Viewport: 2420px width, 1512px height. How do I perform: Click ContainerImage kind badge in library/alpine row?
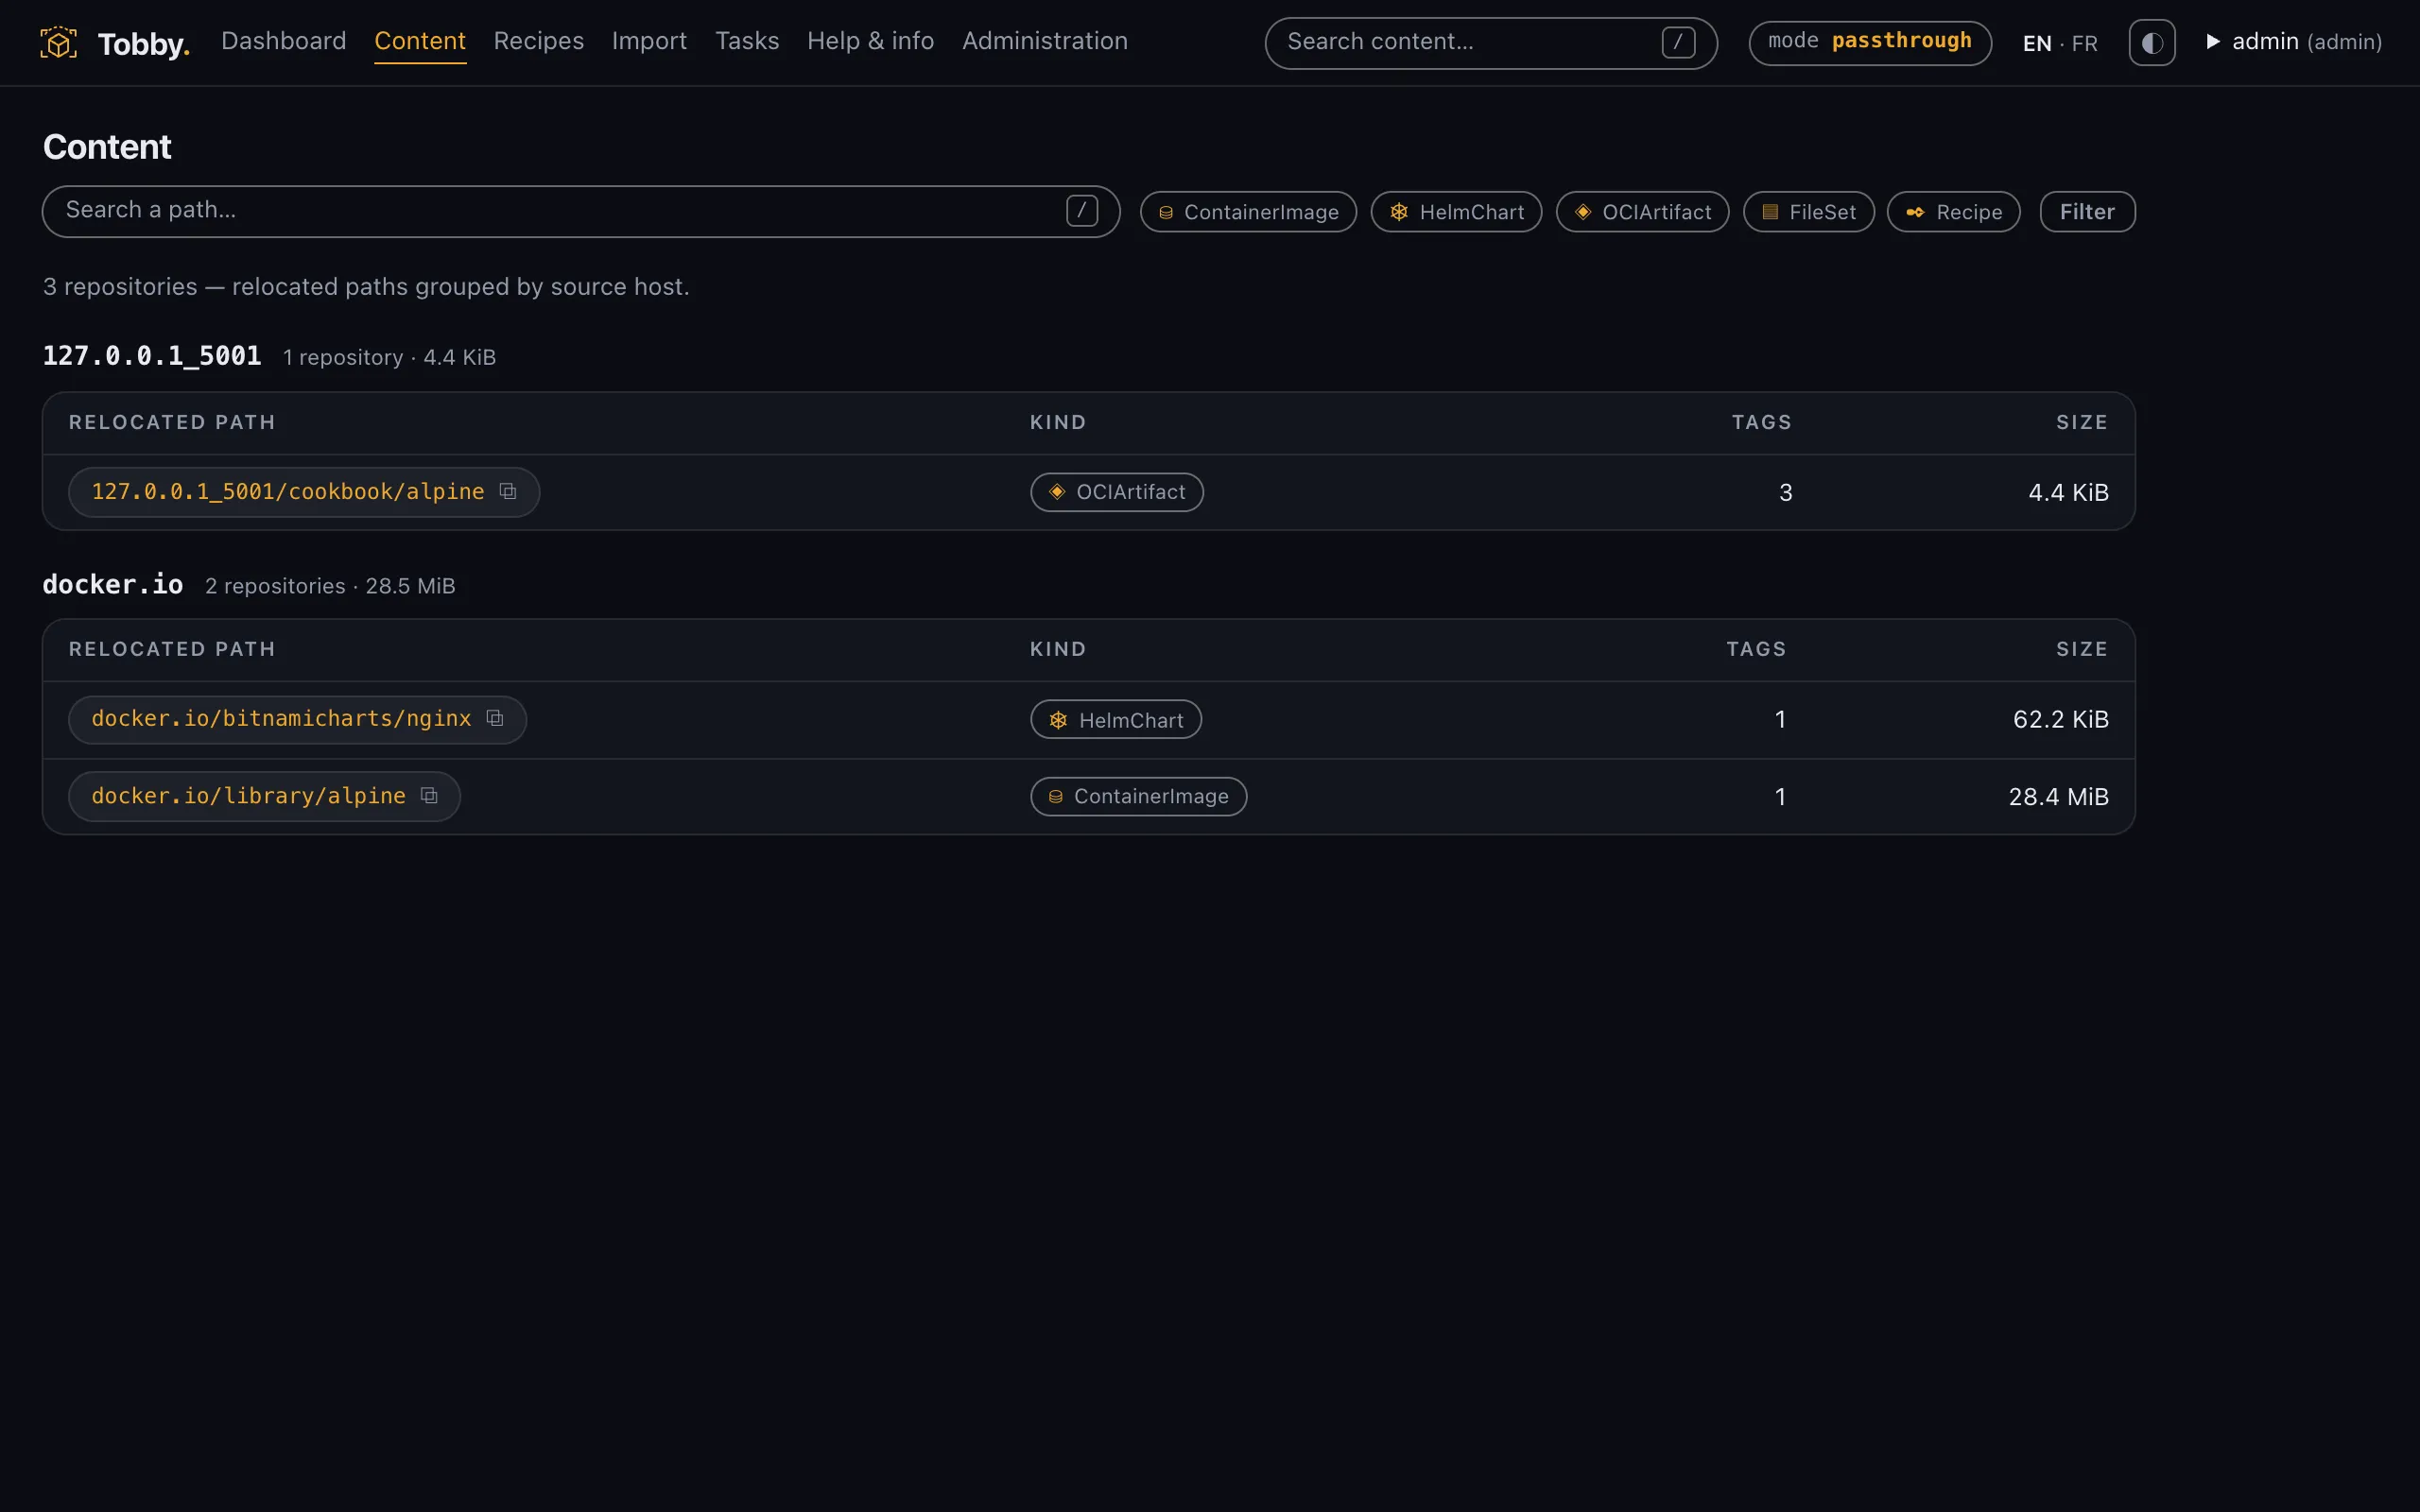[x=1138, y=797]
